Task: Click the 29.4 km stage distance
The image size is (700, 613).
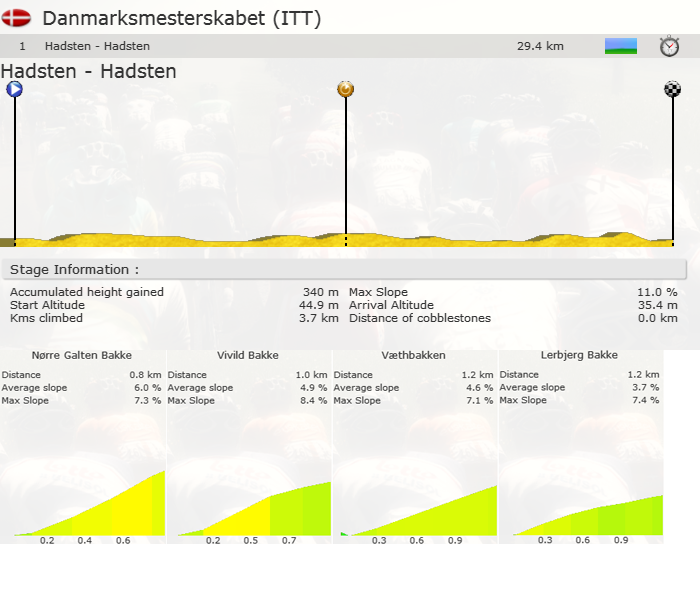Action: pyautogui.click(x=540, y=46)
